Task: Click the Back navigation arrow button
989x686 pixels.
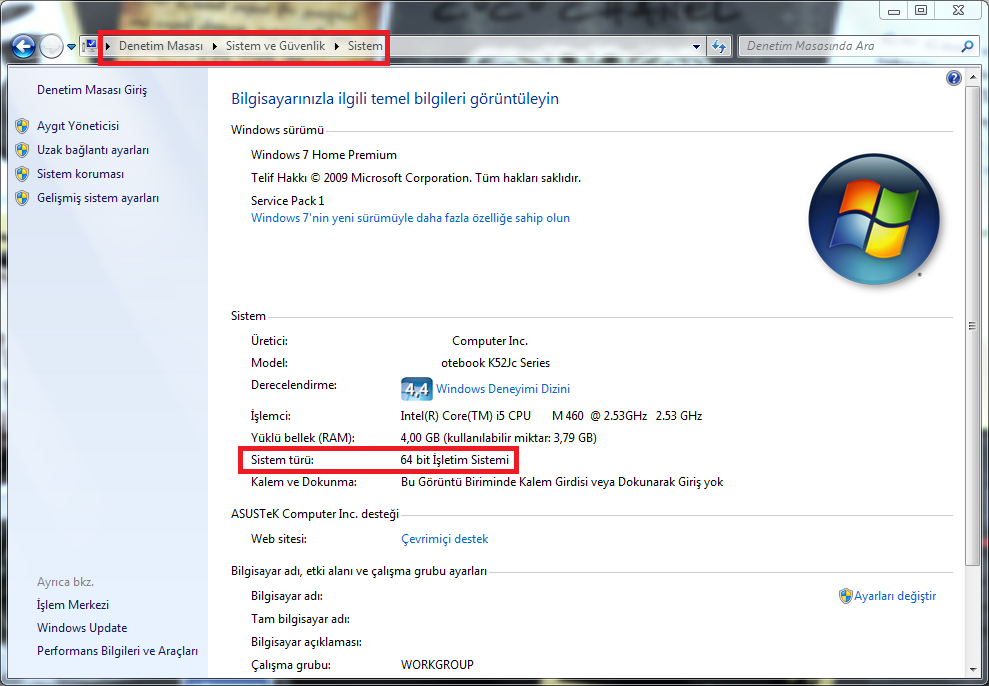Action: click(x=23, y=46)
